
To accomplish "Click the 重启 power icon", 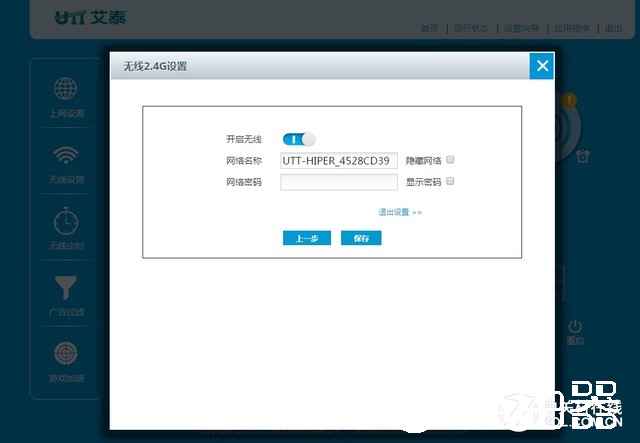I will pyautogui.click(x=575, y=326).
